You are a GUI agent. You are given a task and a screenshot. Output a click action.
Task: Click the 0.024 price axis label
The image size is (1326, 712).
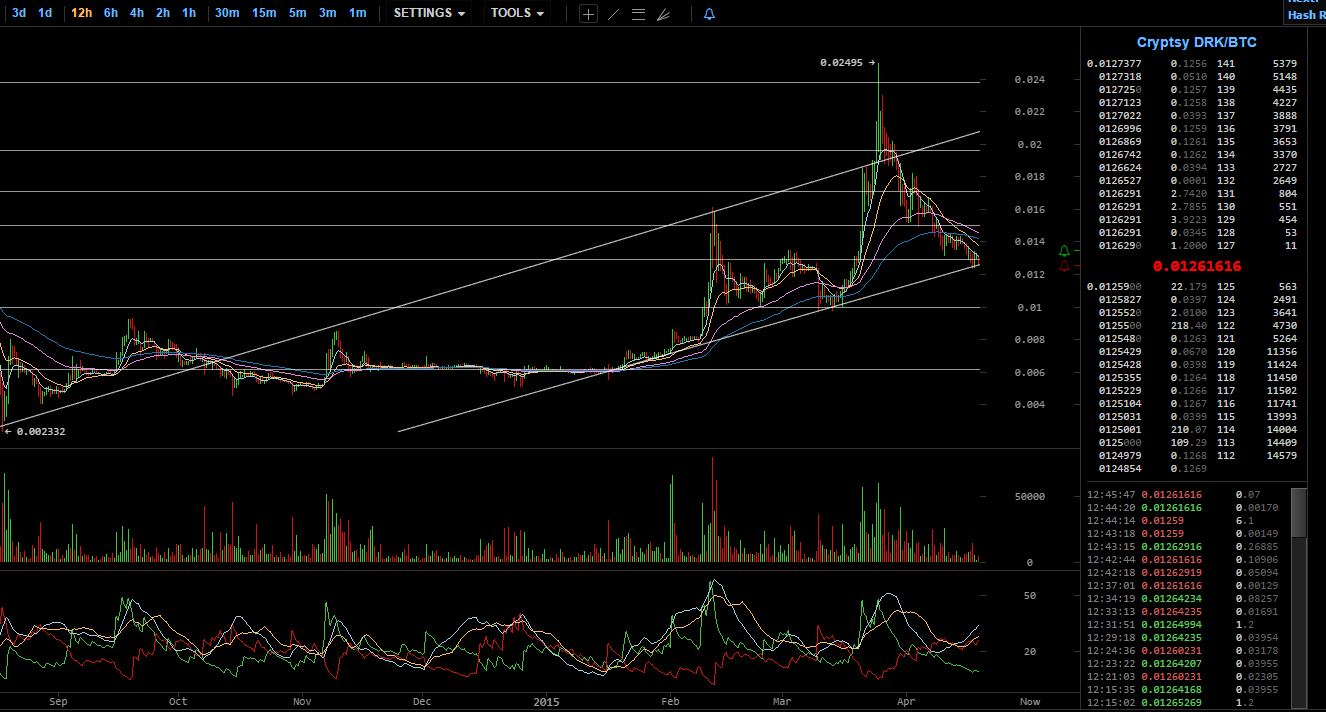click(x=1029, y=80)
